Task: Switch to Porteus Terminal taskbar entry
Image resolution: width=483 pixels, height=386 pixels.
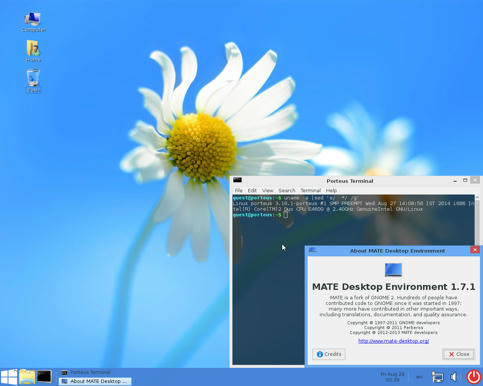Action: (x=86, y=372)
